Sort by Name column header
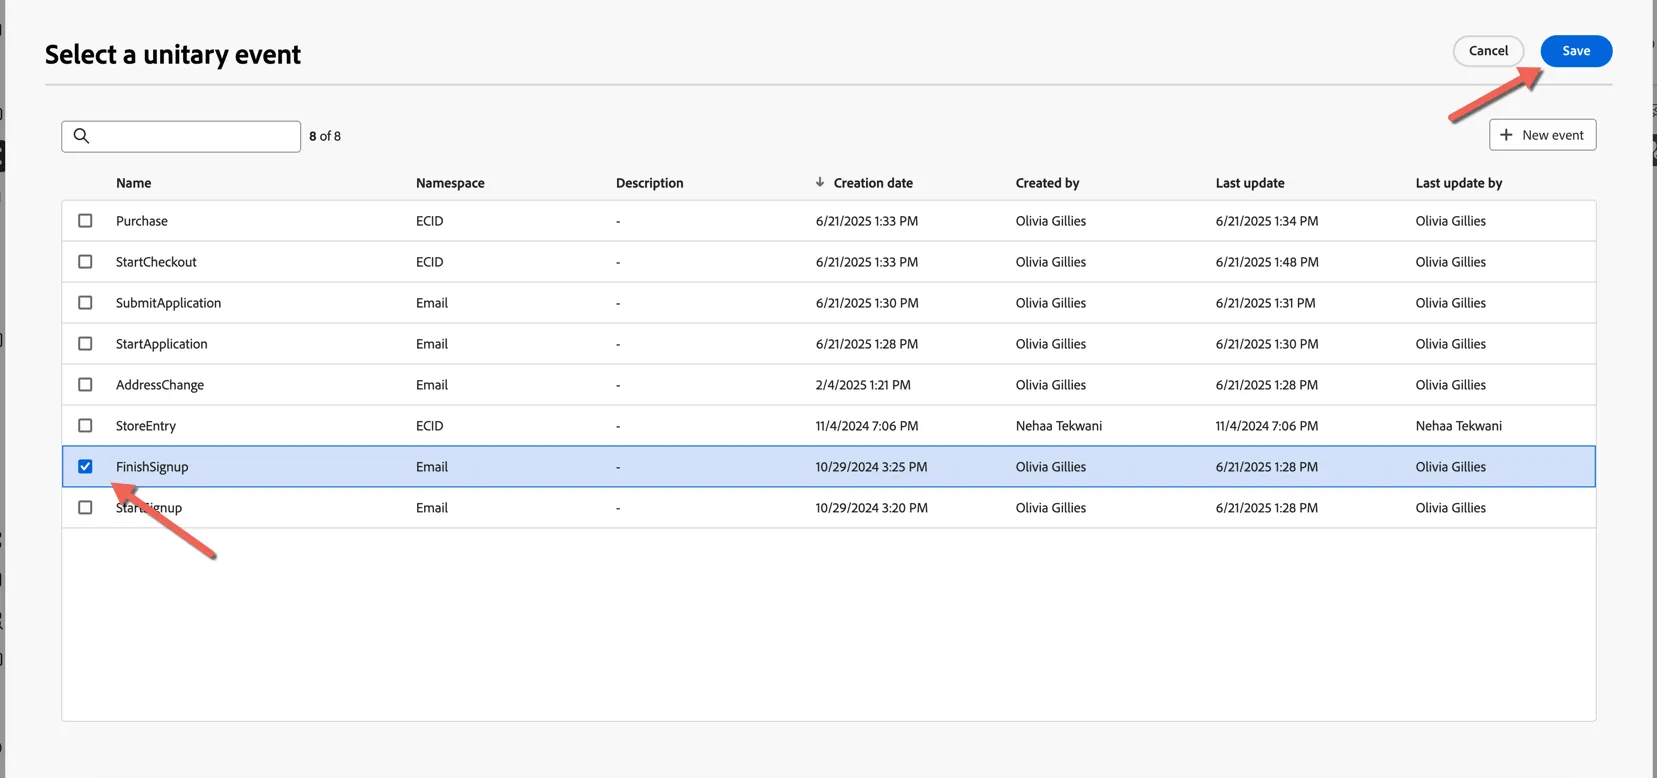Viewport: 1657px width, 778px height. tap(134, 183)
